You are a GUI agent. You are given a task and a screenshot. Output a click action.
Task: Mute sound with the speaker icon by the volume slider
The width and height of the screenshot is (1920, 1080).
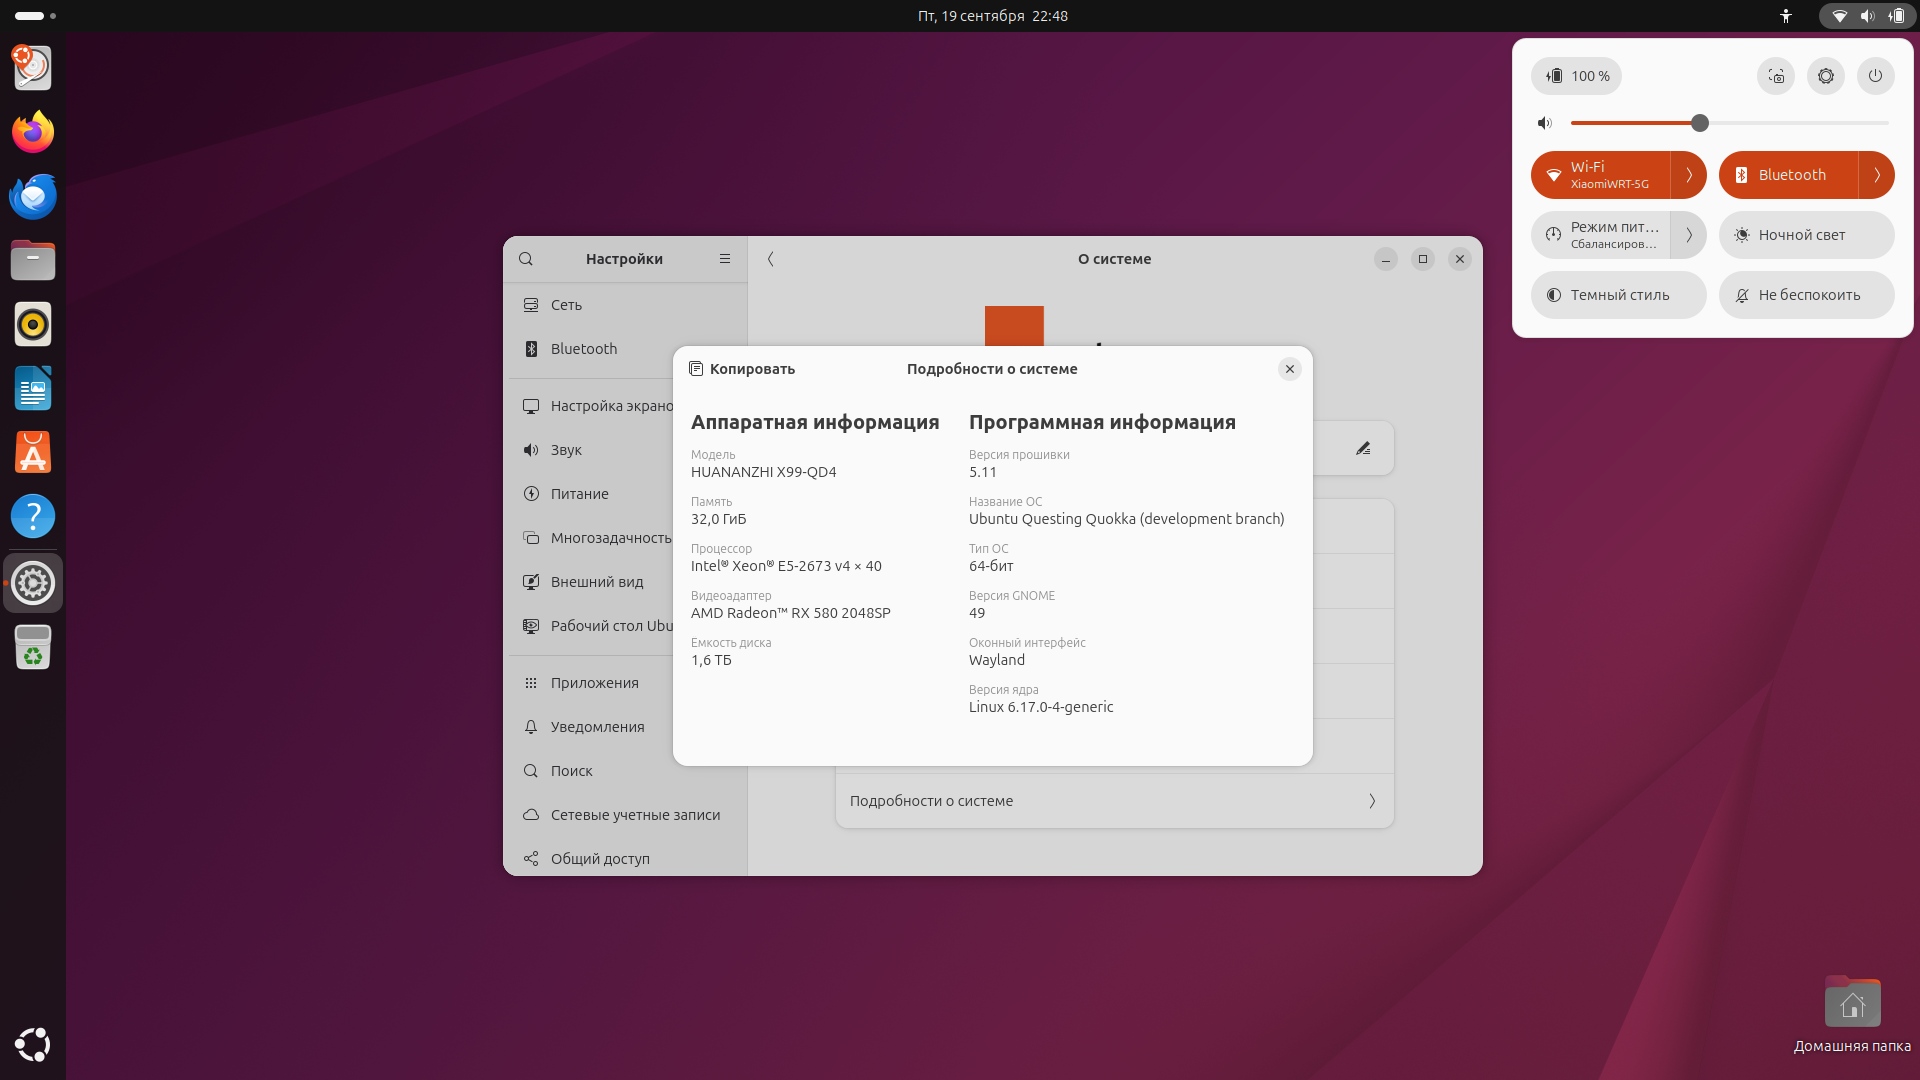[1545, 123]
